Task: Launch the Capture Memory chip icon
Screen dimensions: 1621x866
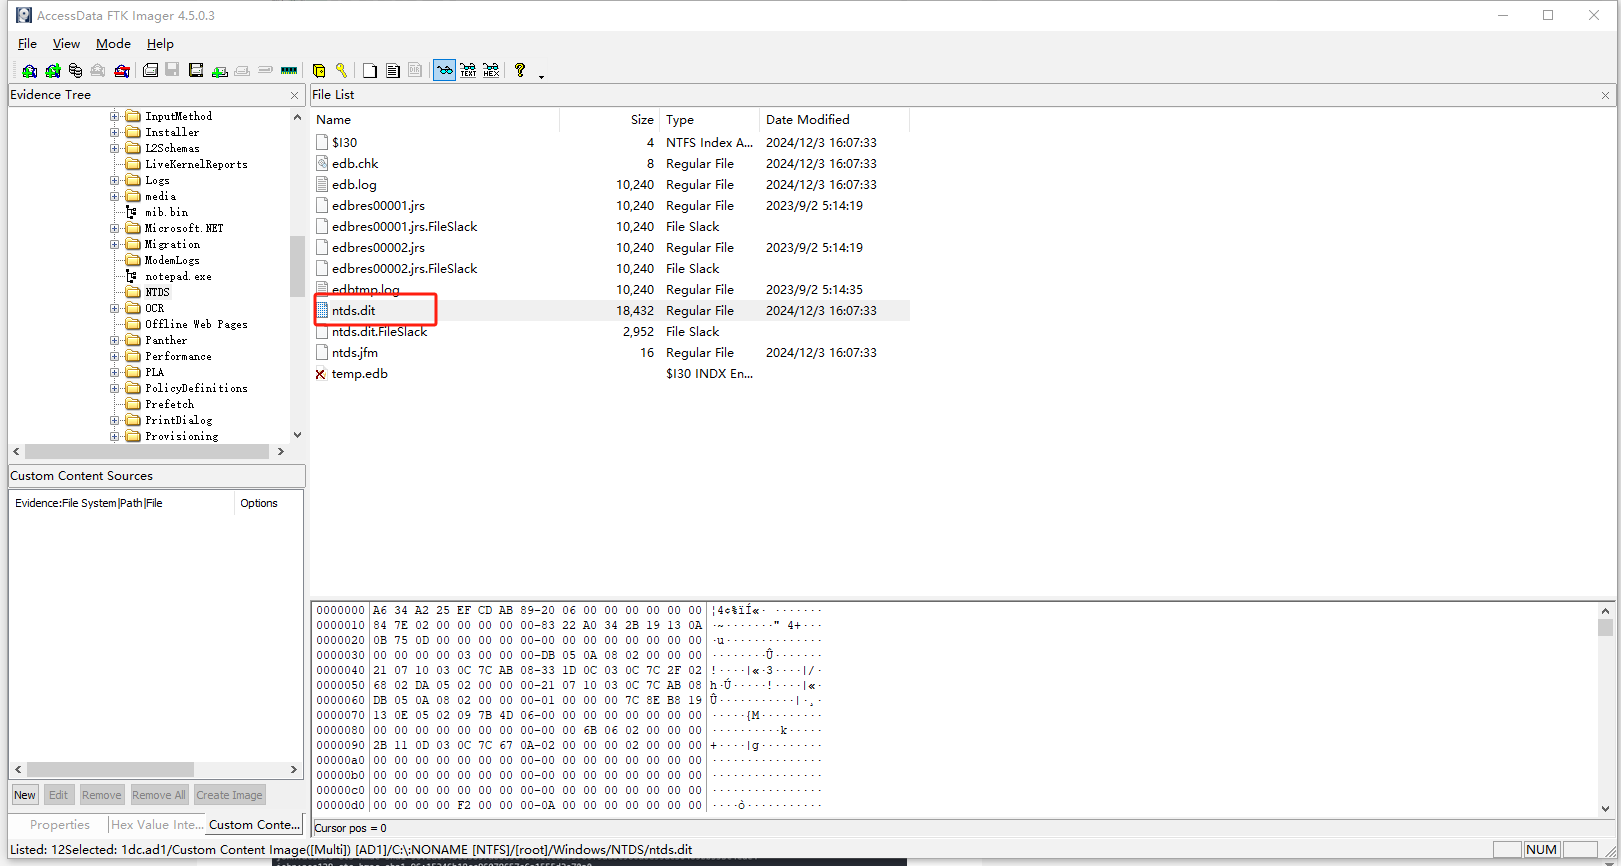Action: click(x=289, y=70)
